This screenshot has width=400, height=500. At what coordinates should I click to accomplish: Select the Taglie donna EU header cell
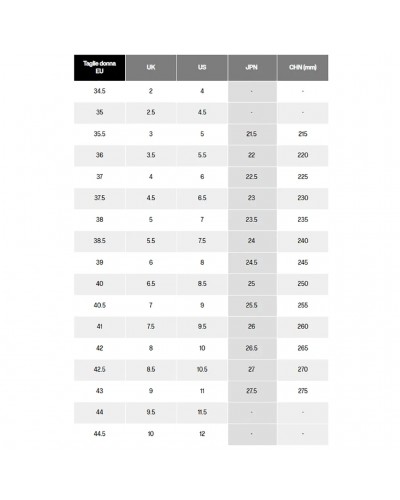[100, 68]
